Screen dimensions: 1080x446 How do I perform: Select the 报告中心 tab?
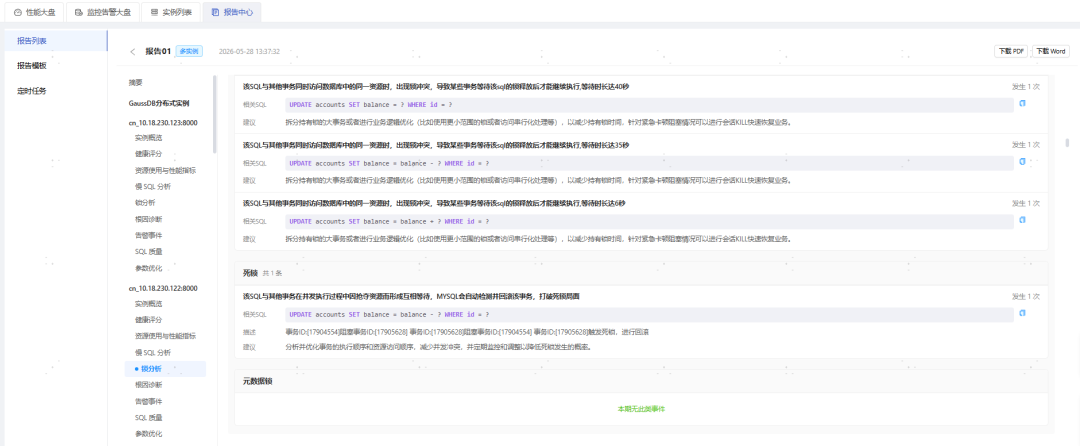(x=233, y=12)
